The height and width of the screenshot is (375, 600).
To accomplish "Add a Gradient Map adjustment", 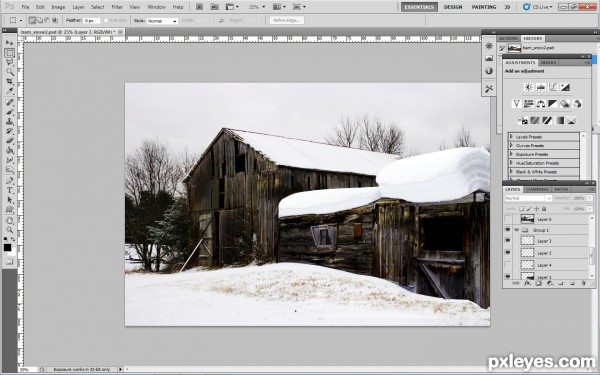I will click(x=559, y=121).
